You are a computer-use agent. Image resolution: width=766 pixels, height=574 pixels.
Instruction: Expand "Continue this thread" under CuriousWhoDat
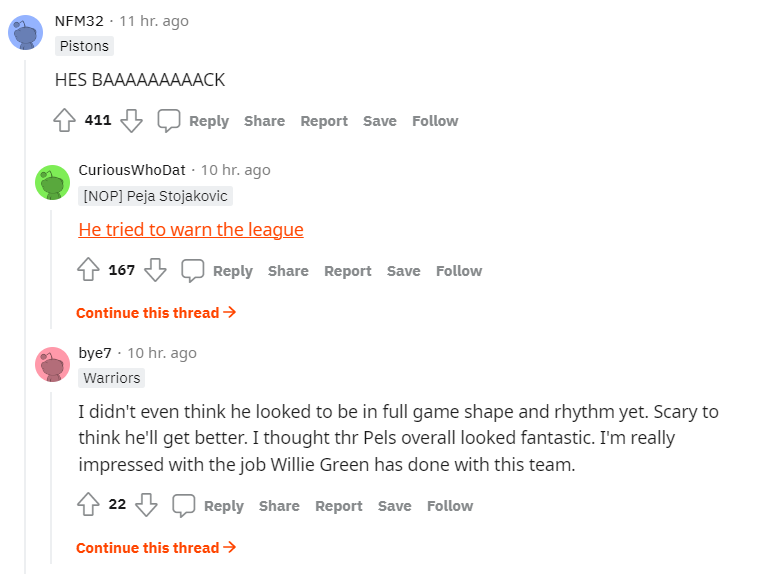click(x=156, y=313)
